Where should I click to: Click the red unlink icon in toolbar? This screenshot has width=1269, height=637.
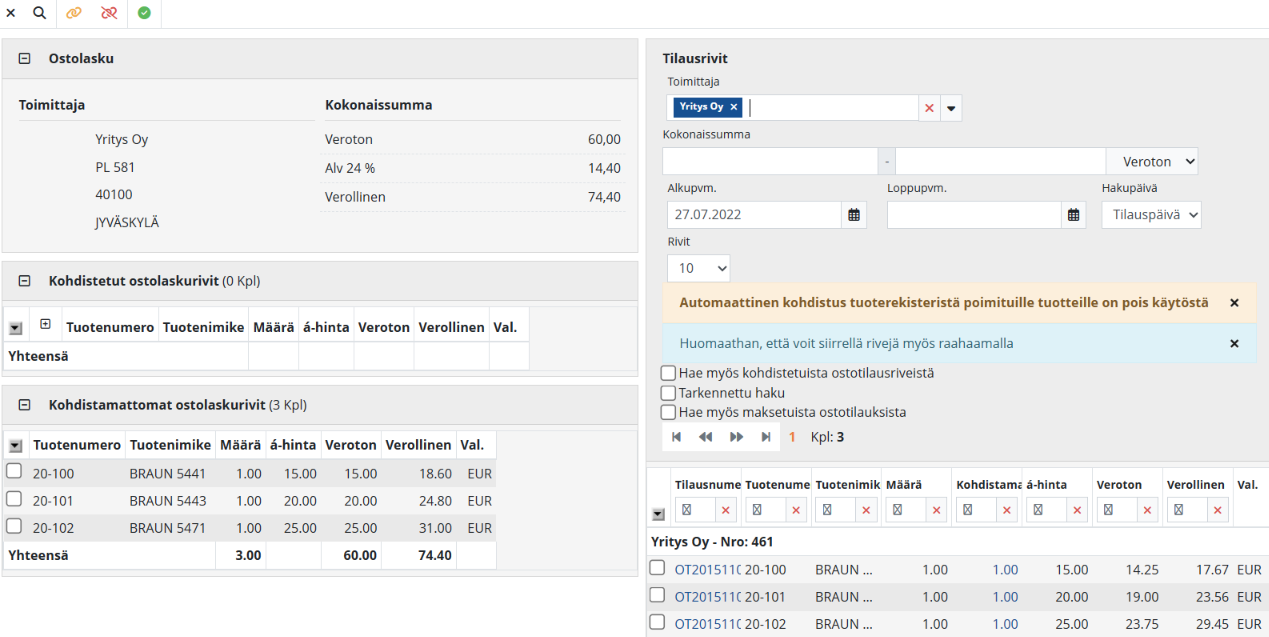point(109,13)
